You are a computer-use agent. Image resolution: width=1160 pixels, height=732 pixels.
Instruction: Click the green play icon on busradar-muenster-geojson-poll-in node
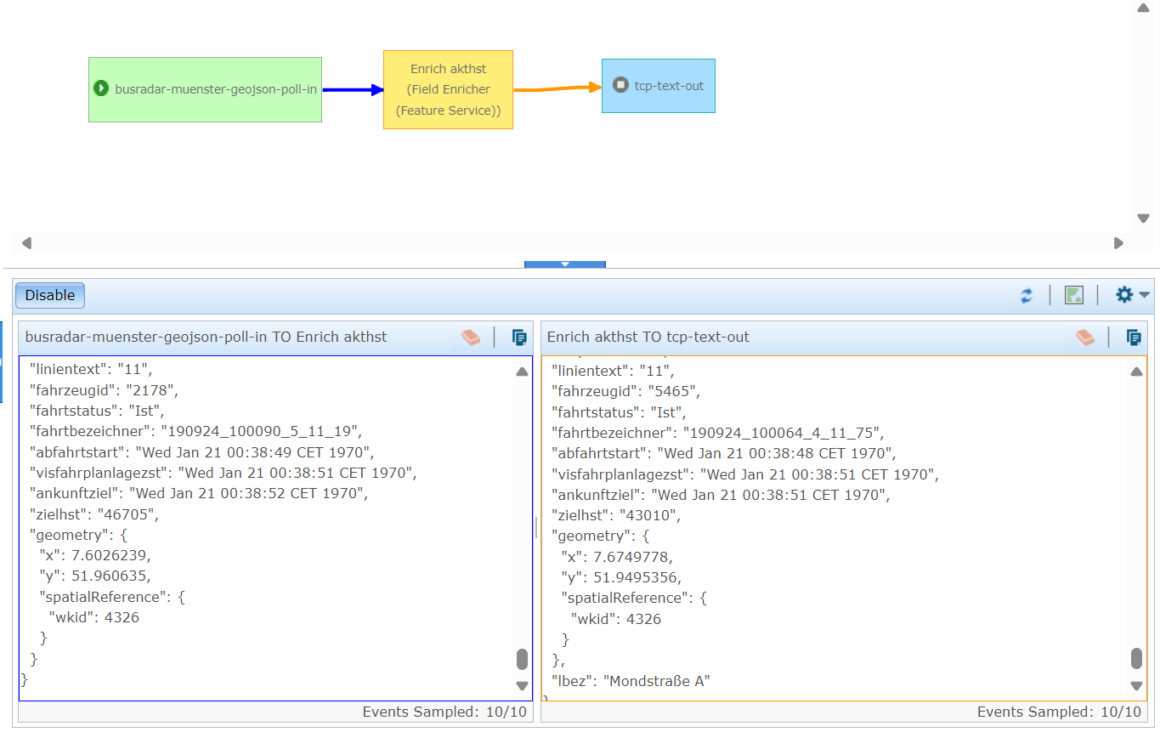click(101, 89)
